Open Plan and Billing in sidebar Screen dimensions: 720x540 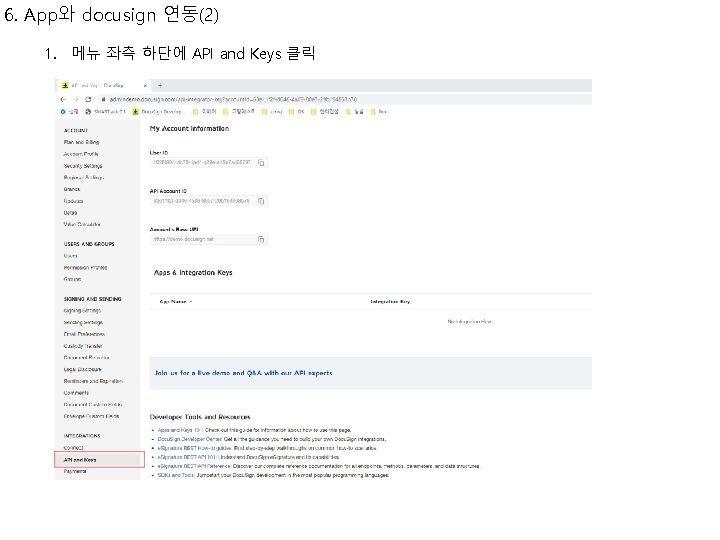(x=81, y=142)
